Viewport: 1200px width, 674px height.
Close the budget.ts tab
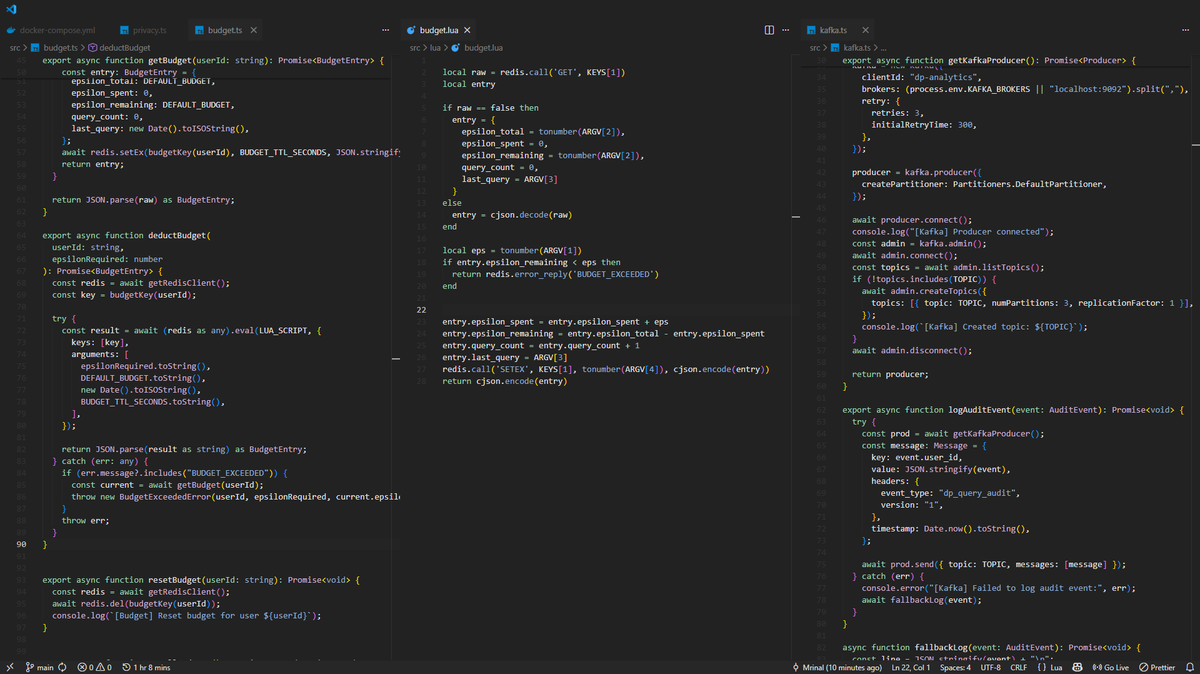pos(254,31)
